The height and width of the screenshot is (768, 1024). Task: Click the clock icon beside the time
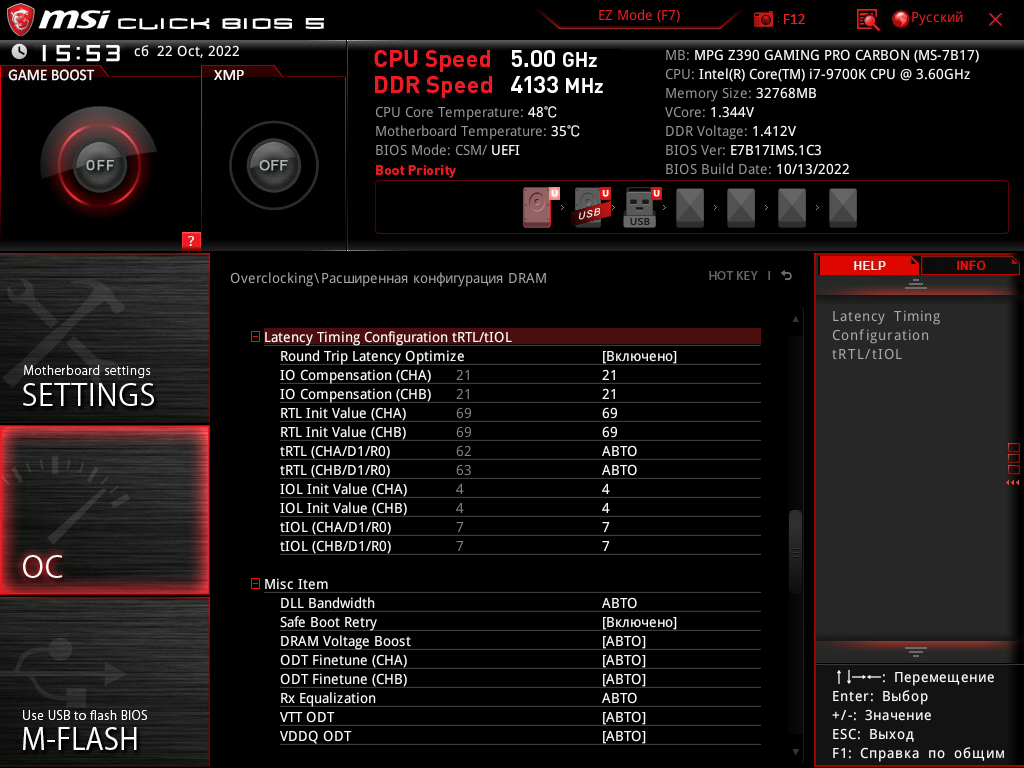point(20,52)
